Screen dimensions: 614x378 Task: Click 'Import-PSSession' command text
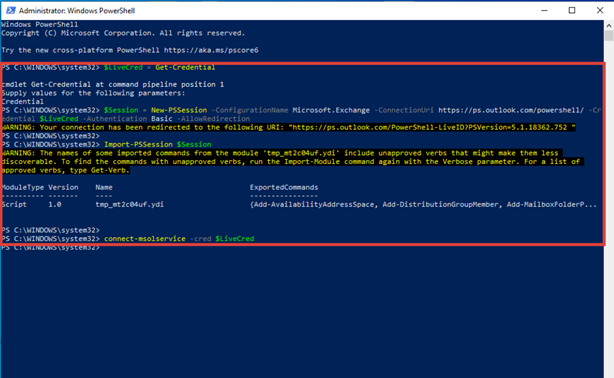point(138,144)
